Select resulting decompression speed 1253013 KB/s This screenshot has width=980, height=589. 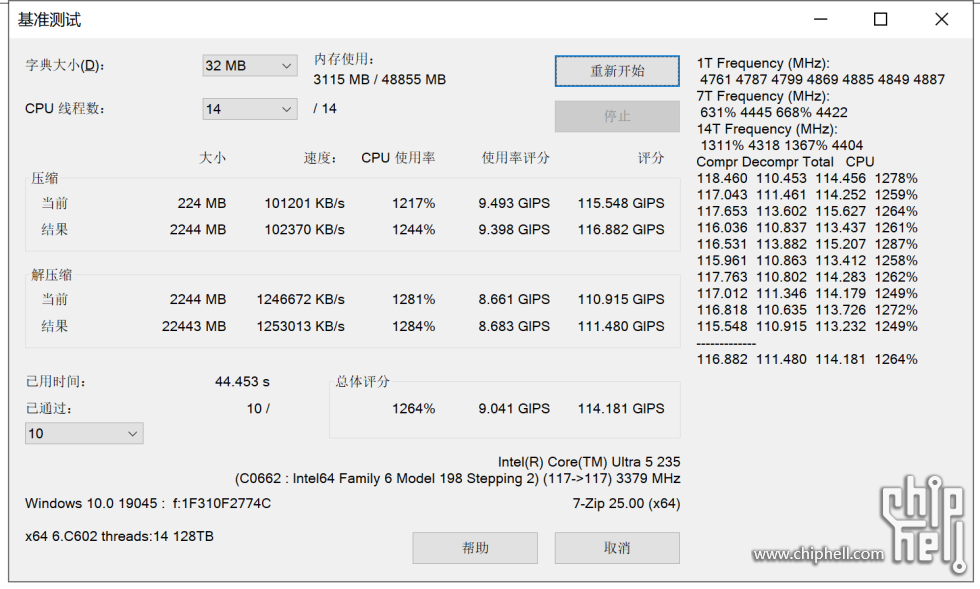click(x=301, y=326)
